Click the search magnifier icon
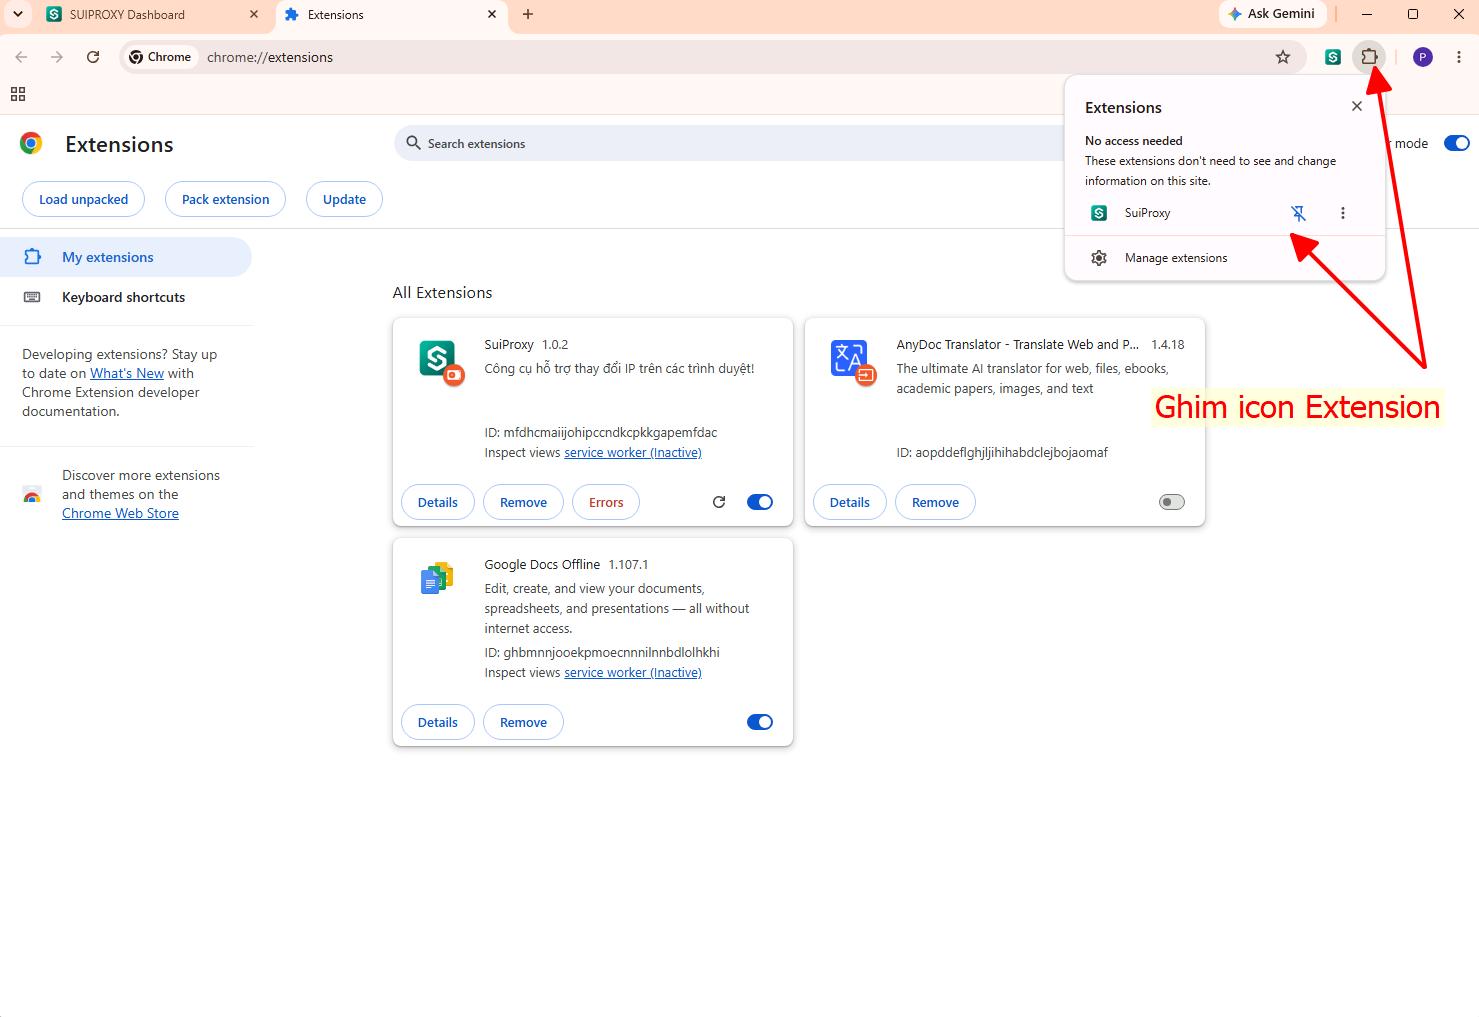Viewport: 1479px width, 1017px height. coord(413,143)
